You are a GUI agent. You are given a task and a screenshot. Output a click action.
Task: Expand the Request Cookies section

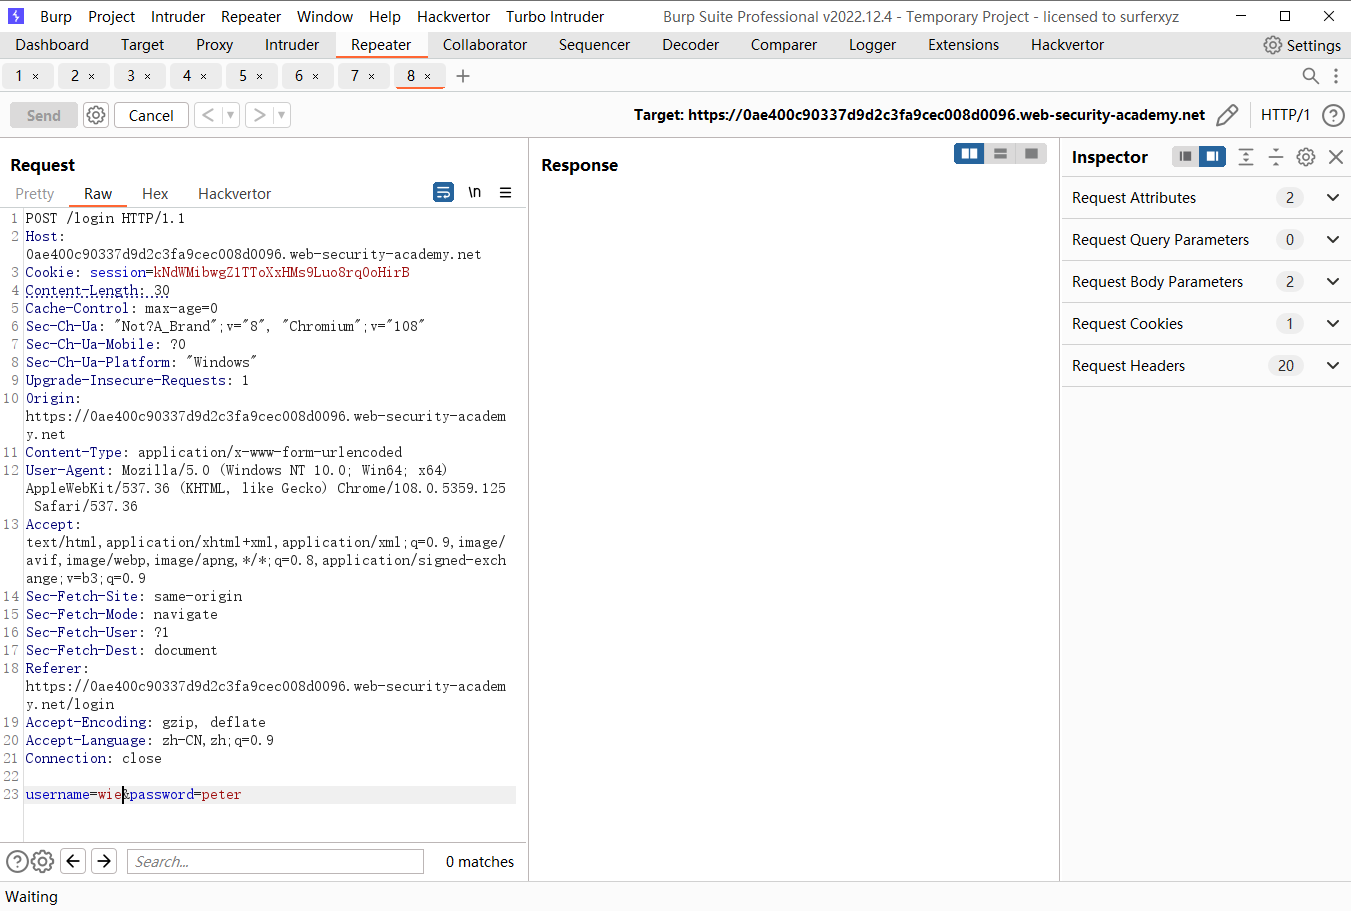(1333, 324)
